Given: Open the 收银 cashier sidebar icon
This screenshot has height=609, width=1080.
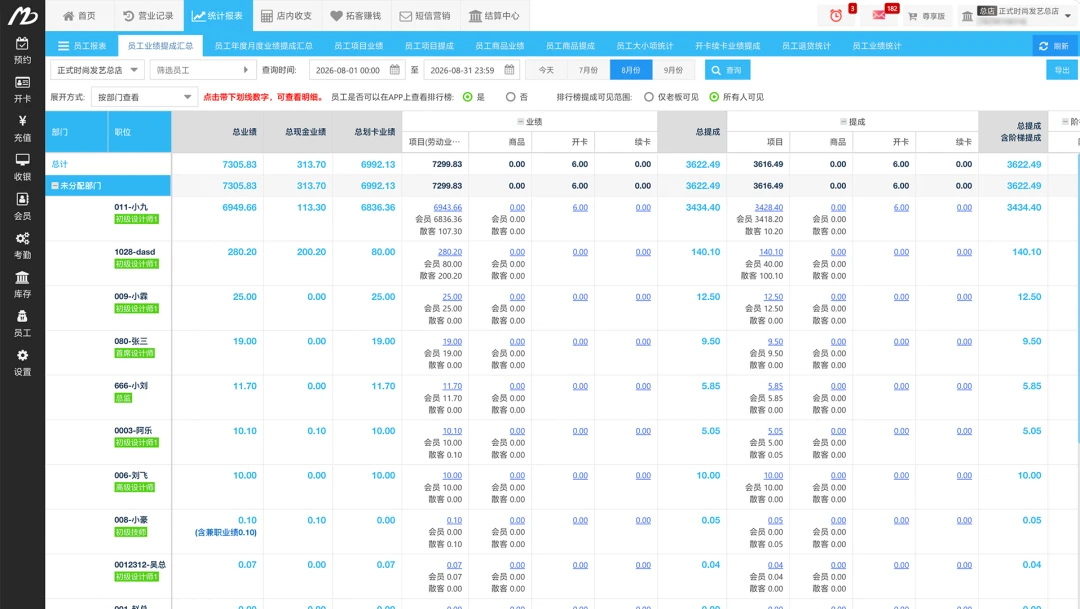Looking at the screenshot, I should pyautogui.click(x=22, y=167).
